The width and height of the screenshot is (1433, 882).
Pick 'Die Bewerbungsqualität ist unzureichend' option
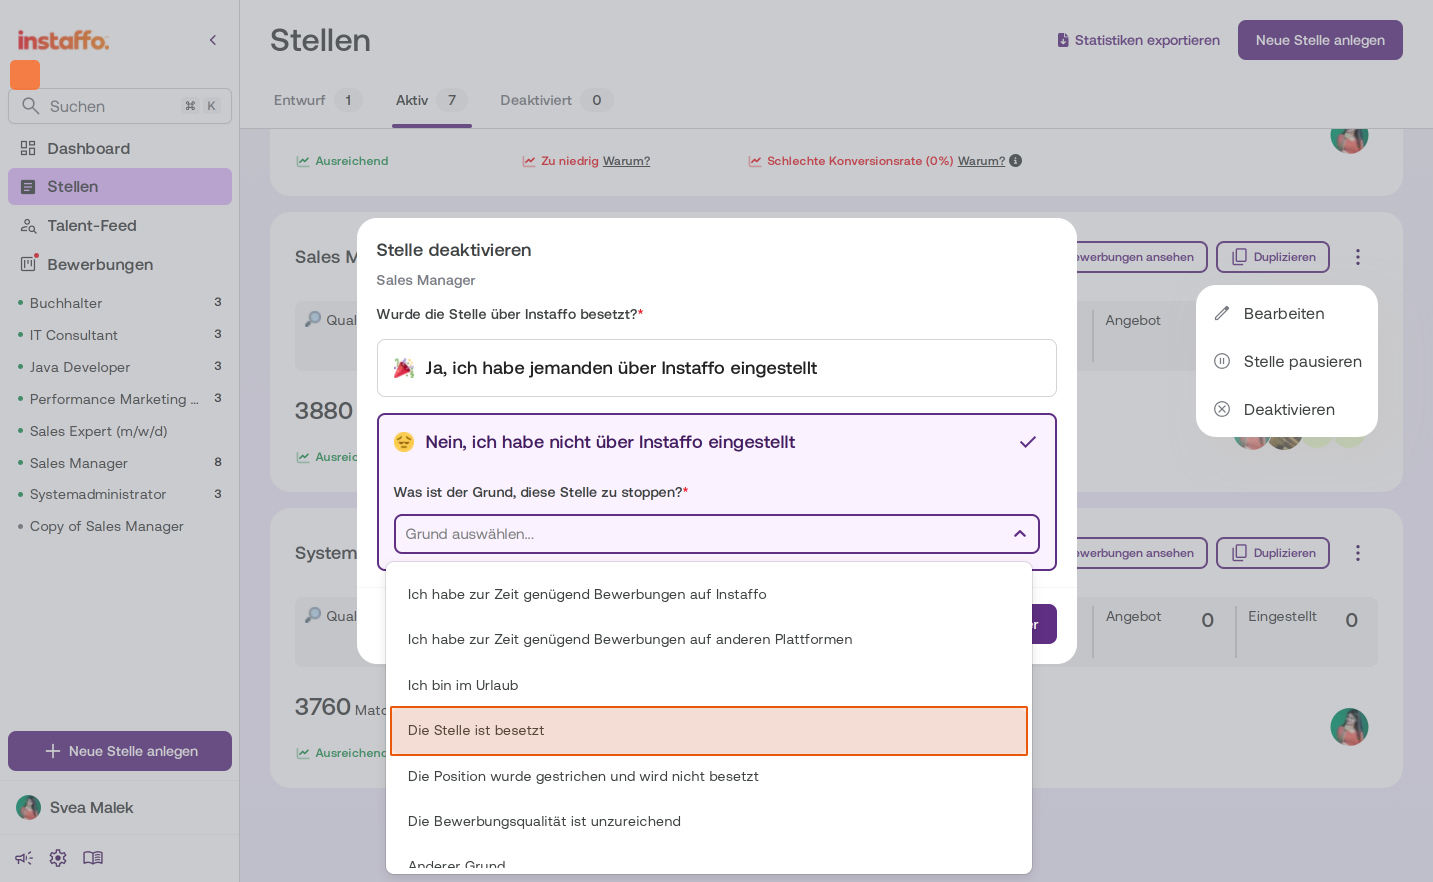[x=709, y=821]
